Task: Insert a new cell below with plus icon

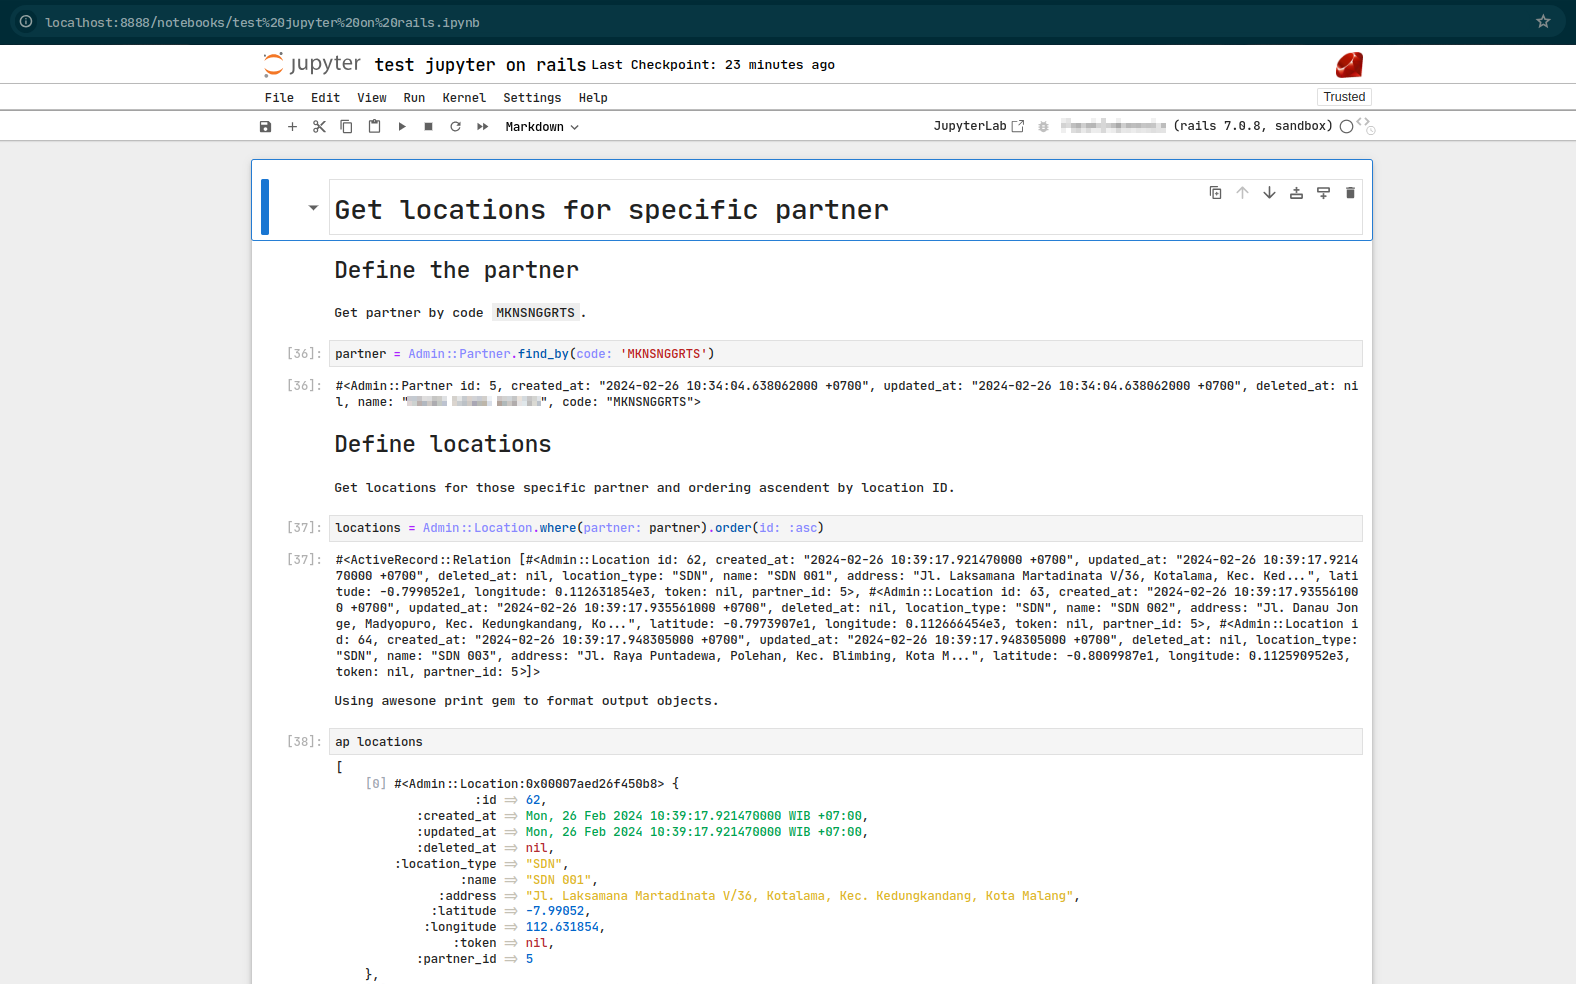Action: pyautogui.click(x=292, y=127)
